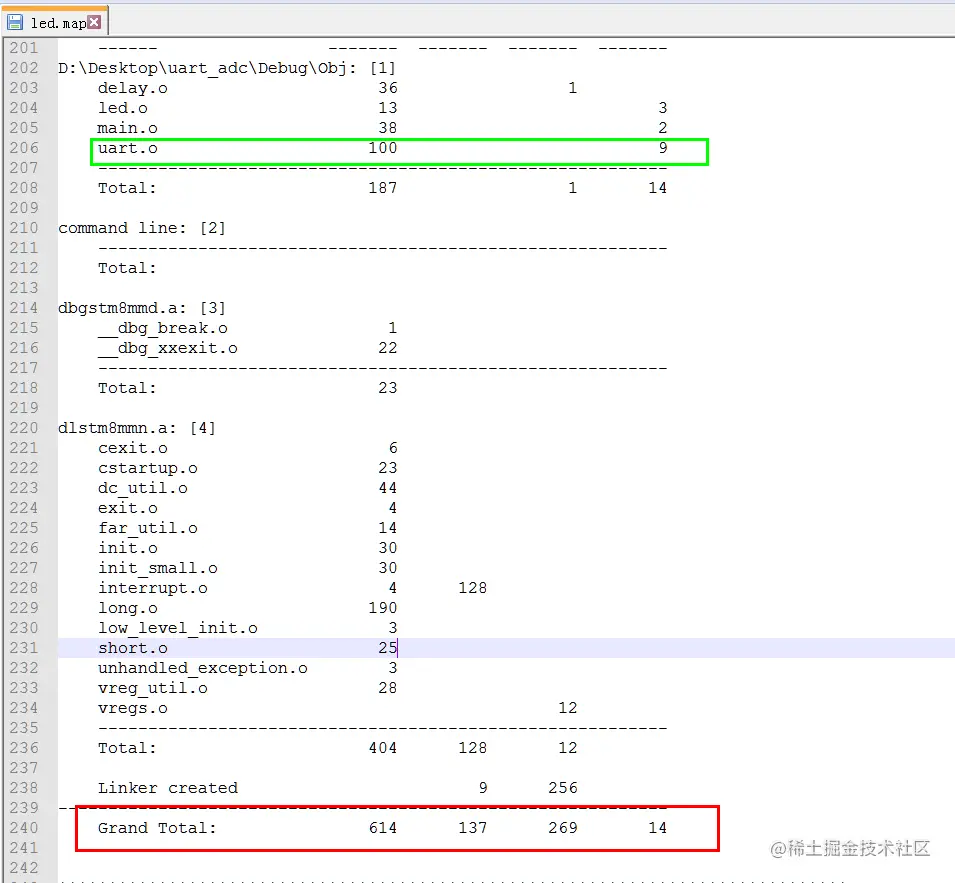
Task: Click on 'vreg_util.o' entry
Action: [152, 688]
